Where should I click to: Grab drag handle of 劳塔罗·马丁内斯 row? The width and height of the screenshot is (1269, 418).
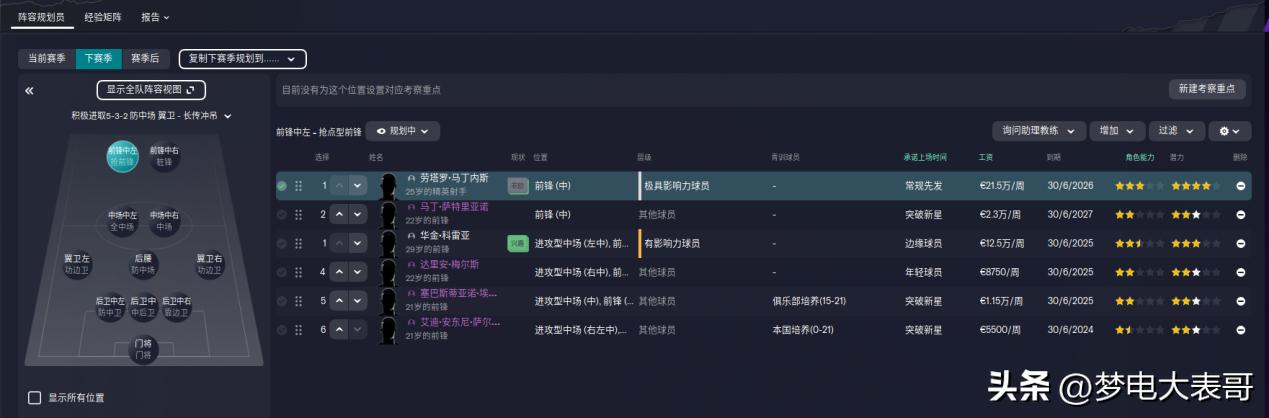point(298,186)
